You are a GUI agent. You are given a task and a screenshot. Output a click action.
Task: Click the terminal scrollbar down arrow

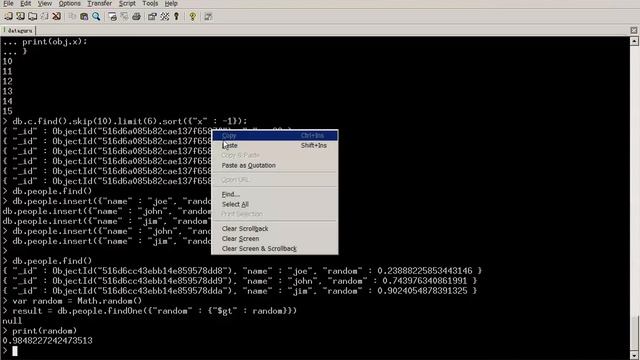(x=634, y=355)
